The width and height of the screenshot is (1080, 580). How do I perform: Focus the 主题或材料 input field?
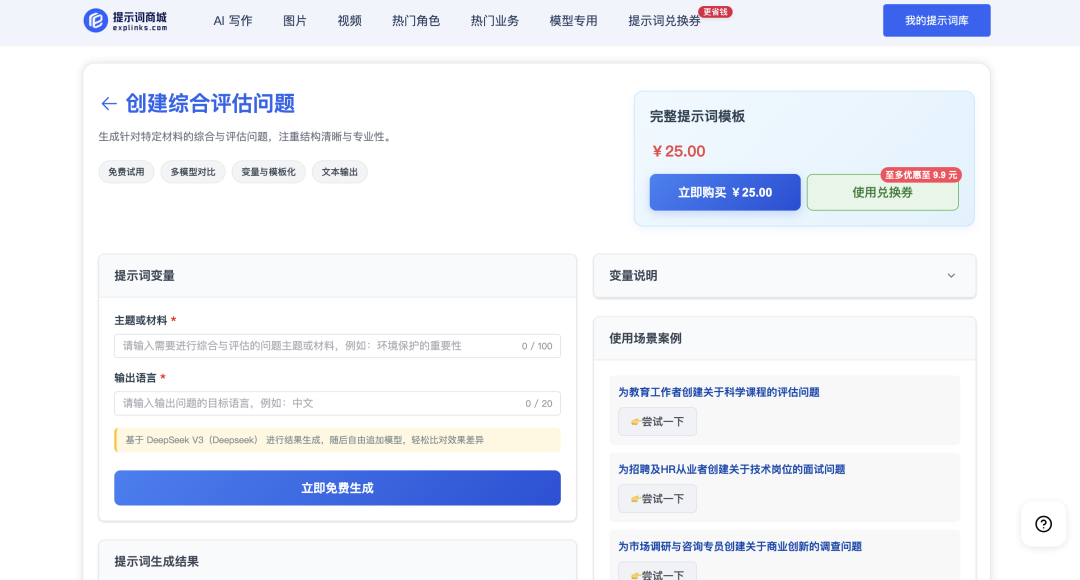pos(338,346)
